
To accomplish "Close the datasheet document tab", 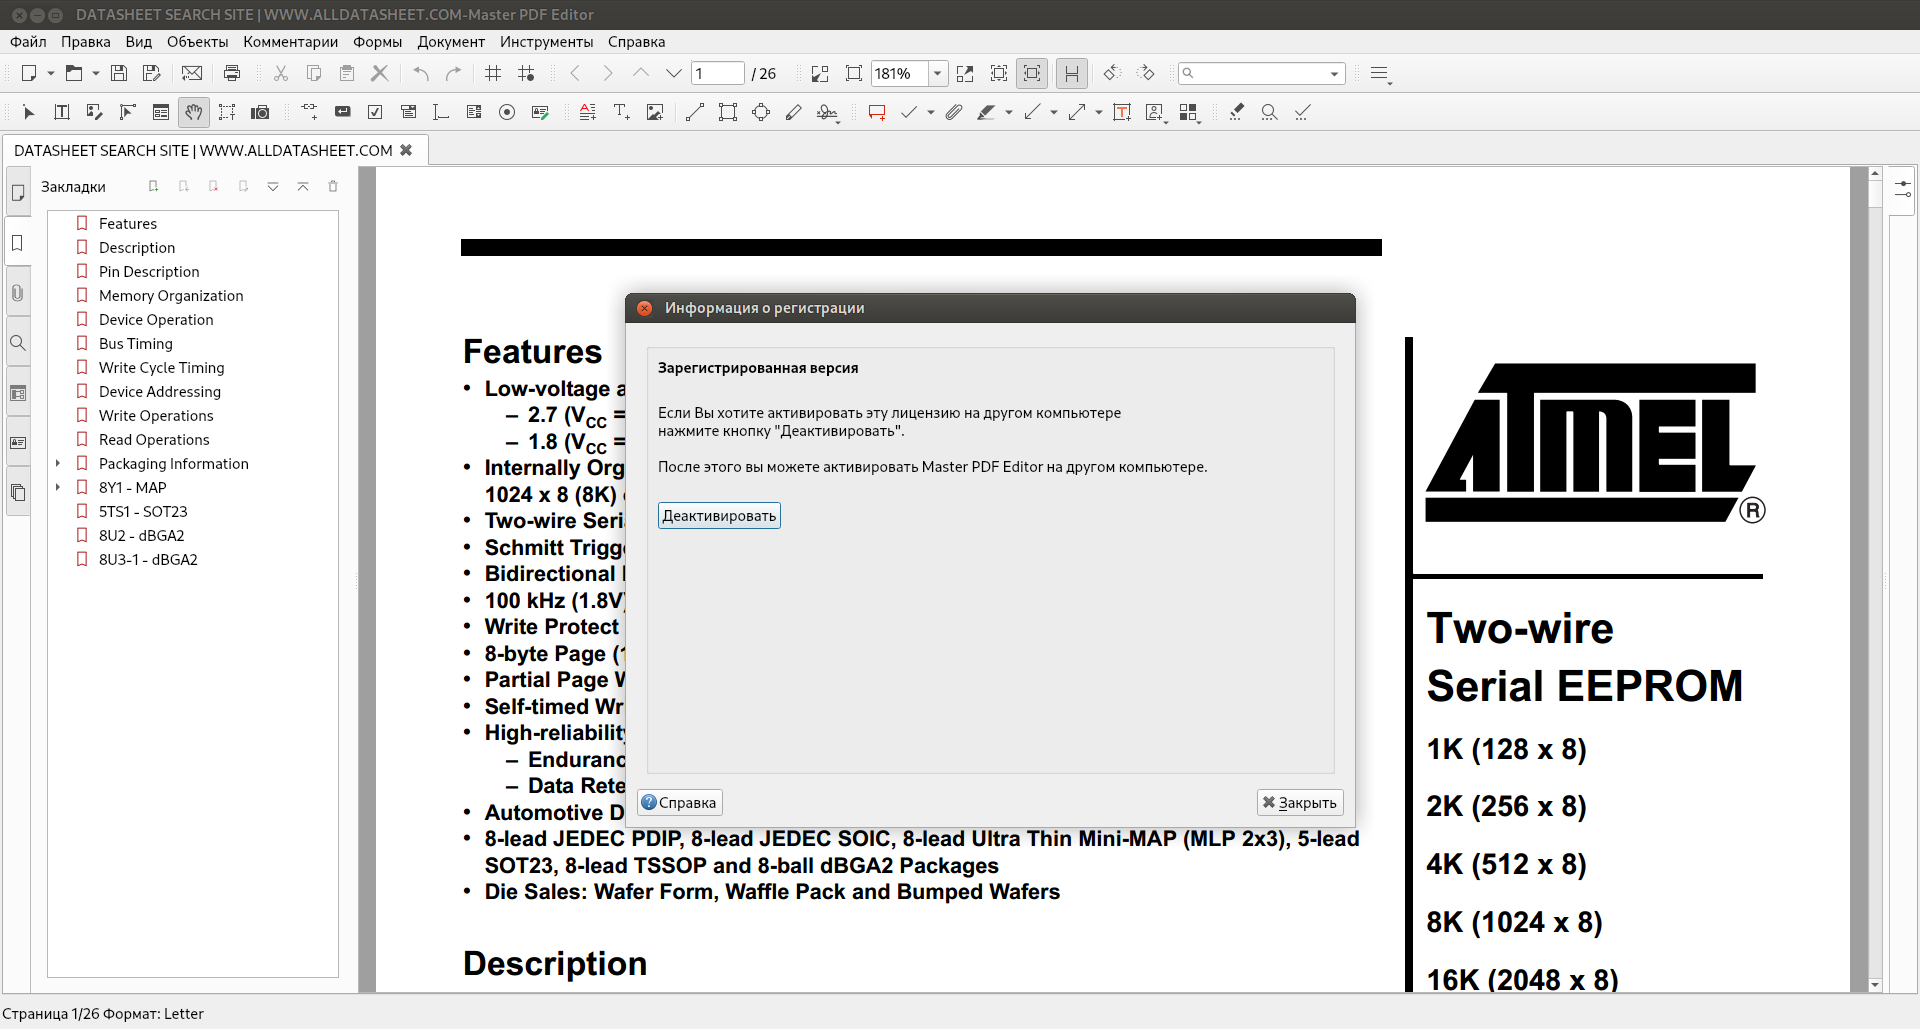I will 406,150.
